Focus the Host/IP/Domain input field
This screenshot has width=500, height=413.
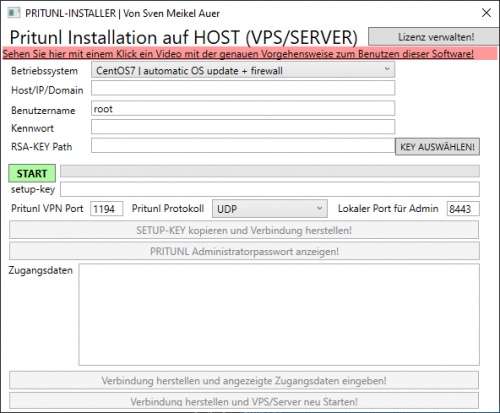[243, 89]
